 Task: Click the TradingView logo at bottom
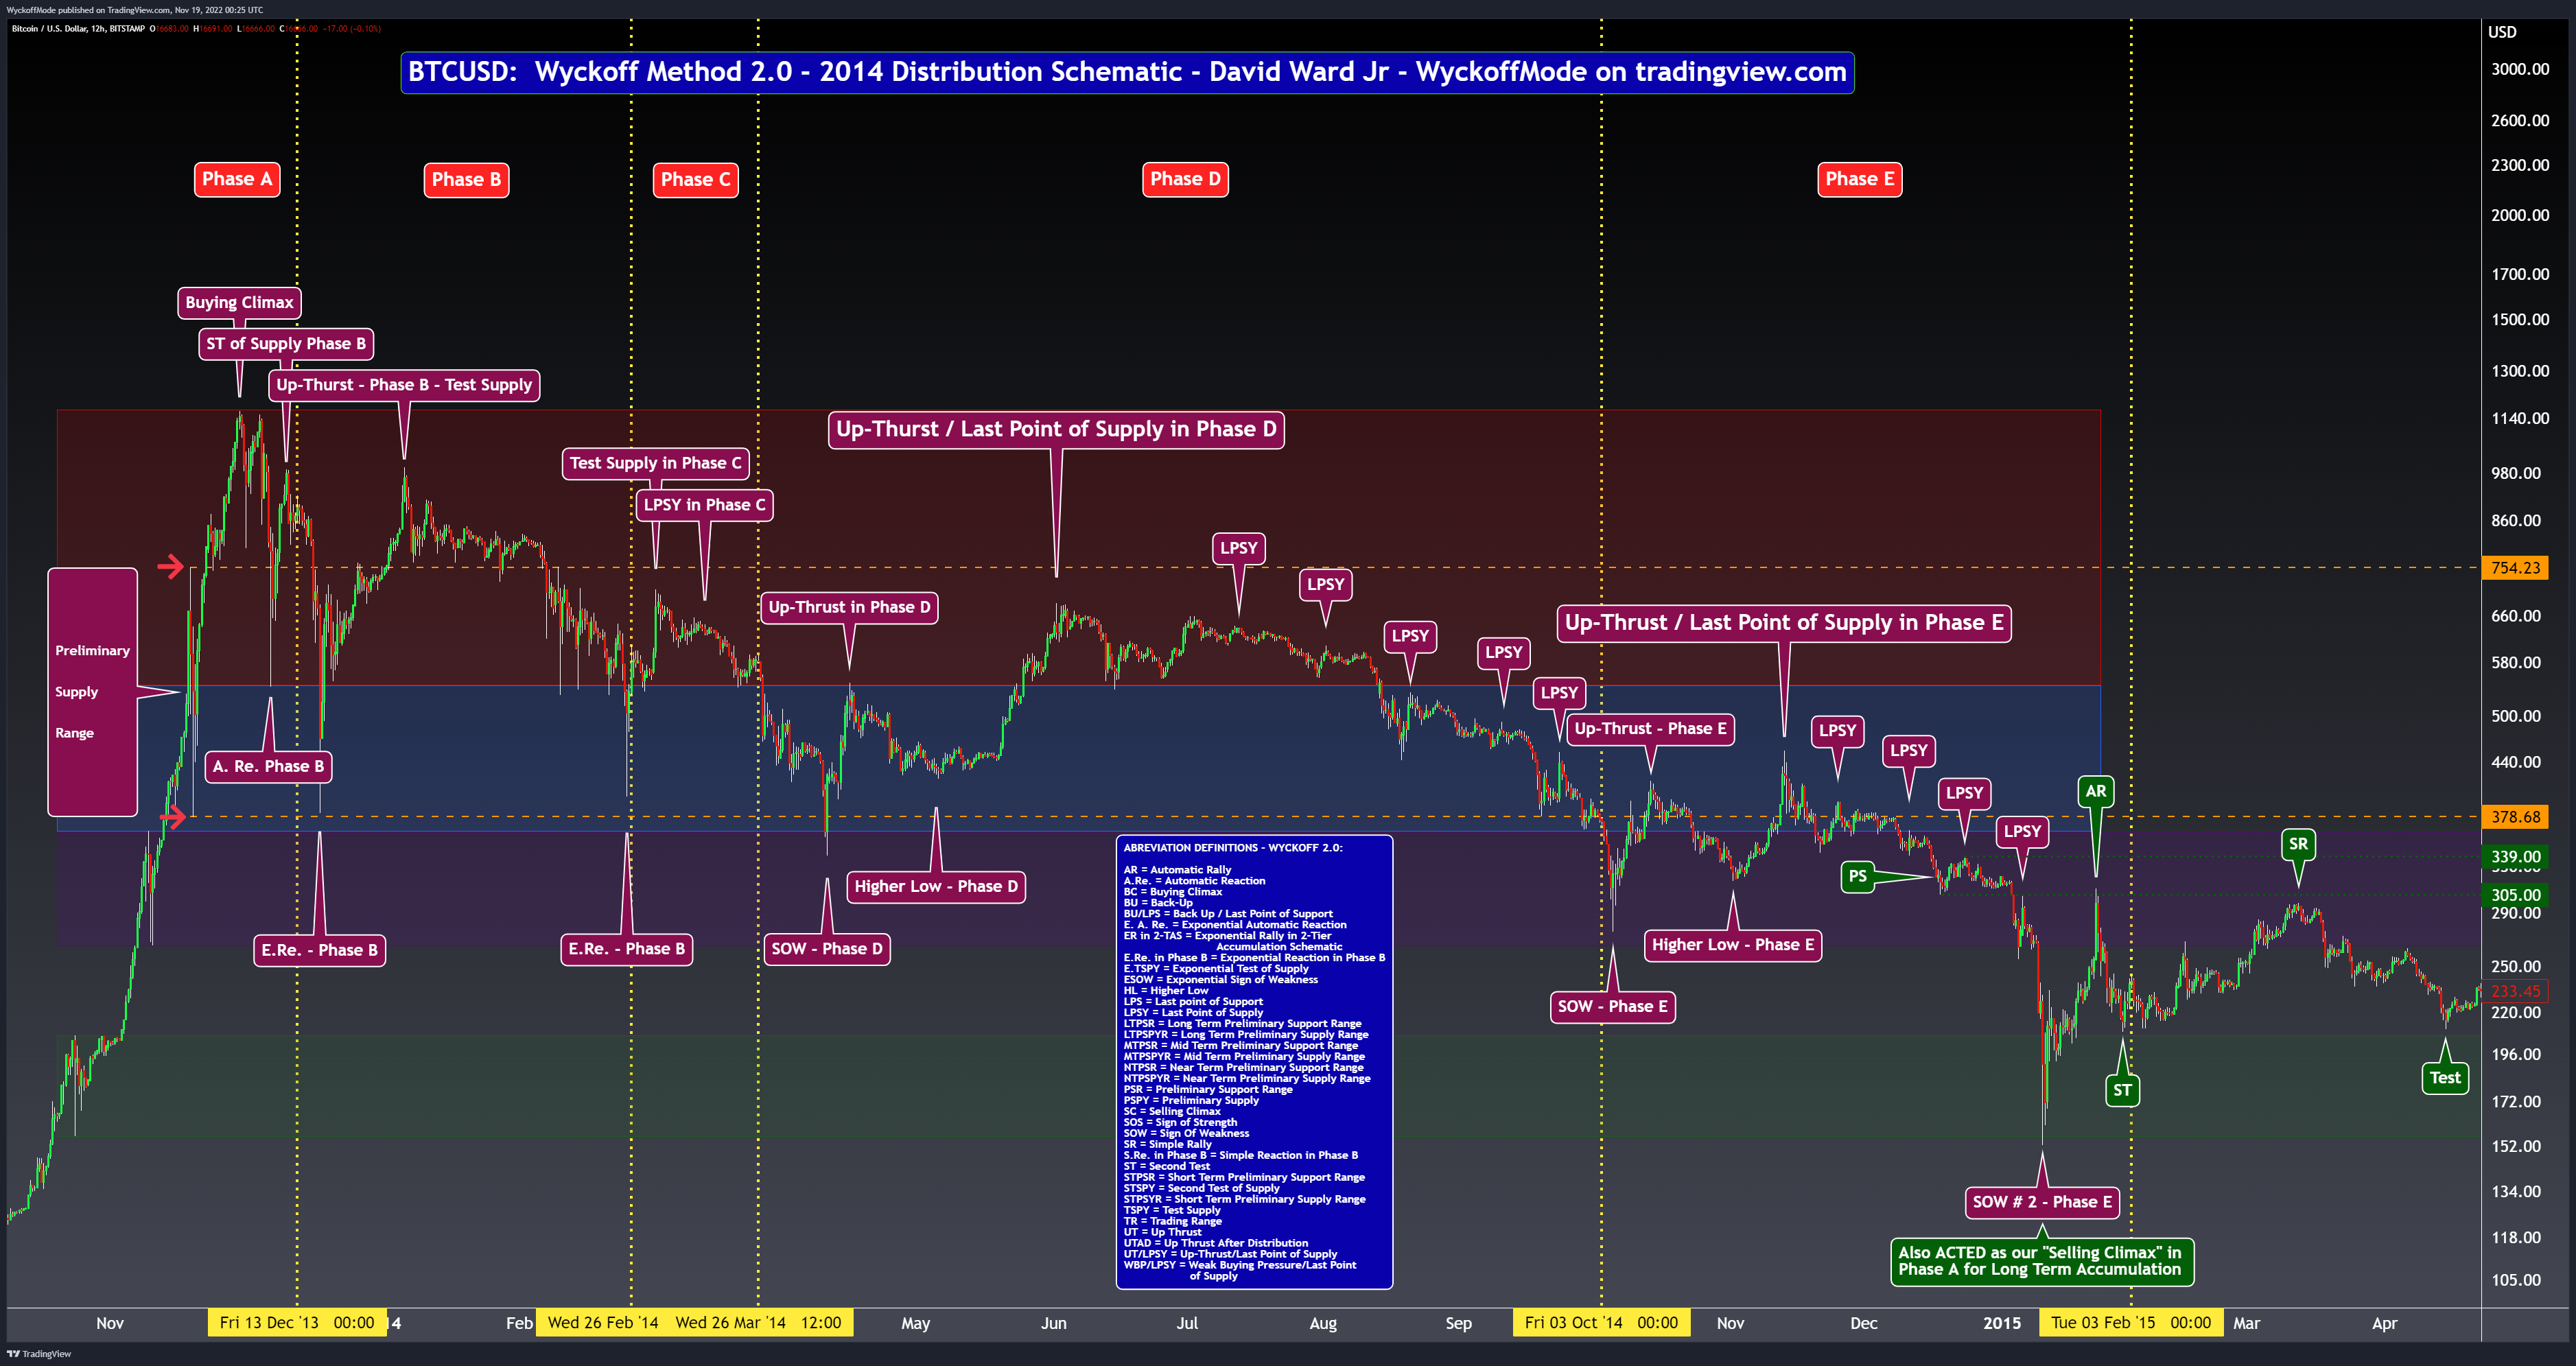tap(39, 1354)
